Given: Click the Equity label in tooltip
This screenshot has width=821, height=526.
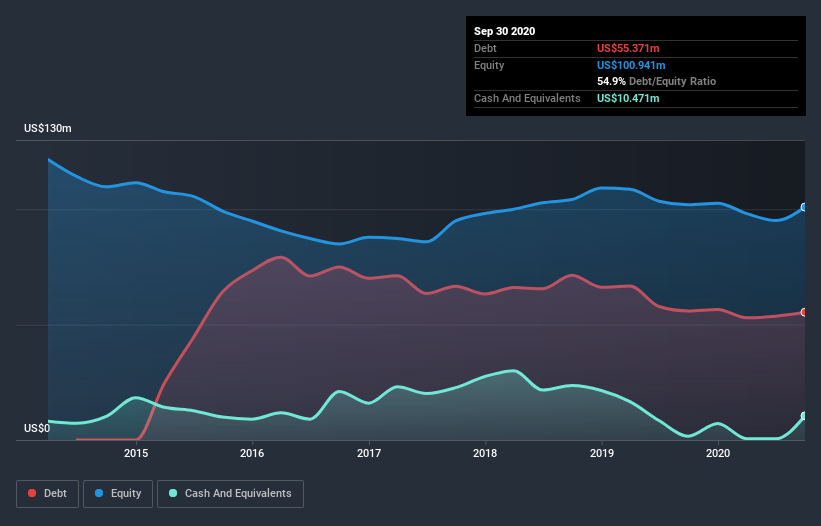Looking at the screenshot, I should click(x=489, y=65).
